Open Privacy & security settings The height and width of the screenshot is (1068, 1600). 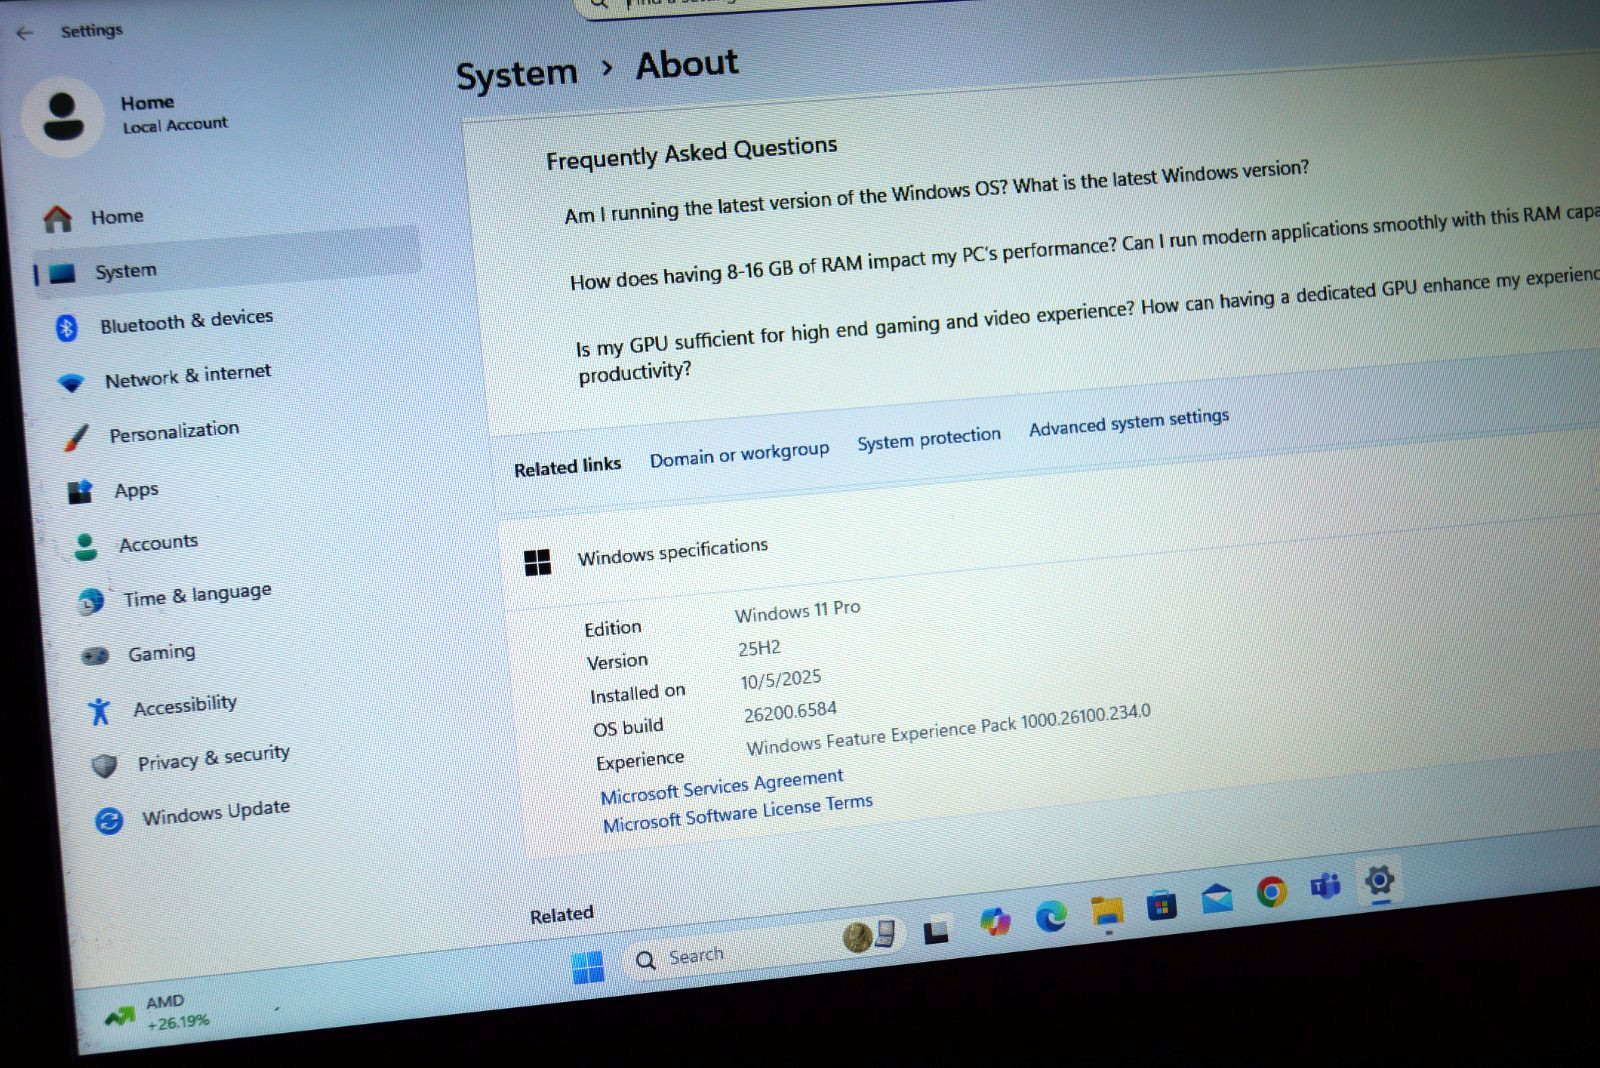click(x=214, y=758)
